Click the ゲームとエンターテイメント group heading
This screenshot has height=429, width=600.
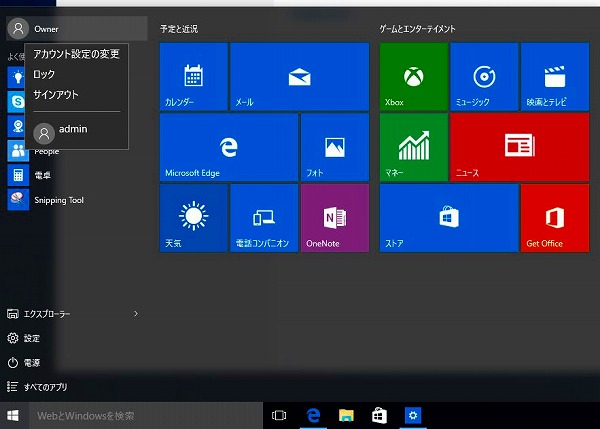417,29
